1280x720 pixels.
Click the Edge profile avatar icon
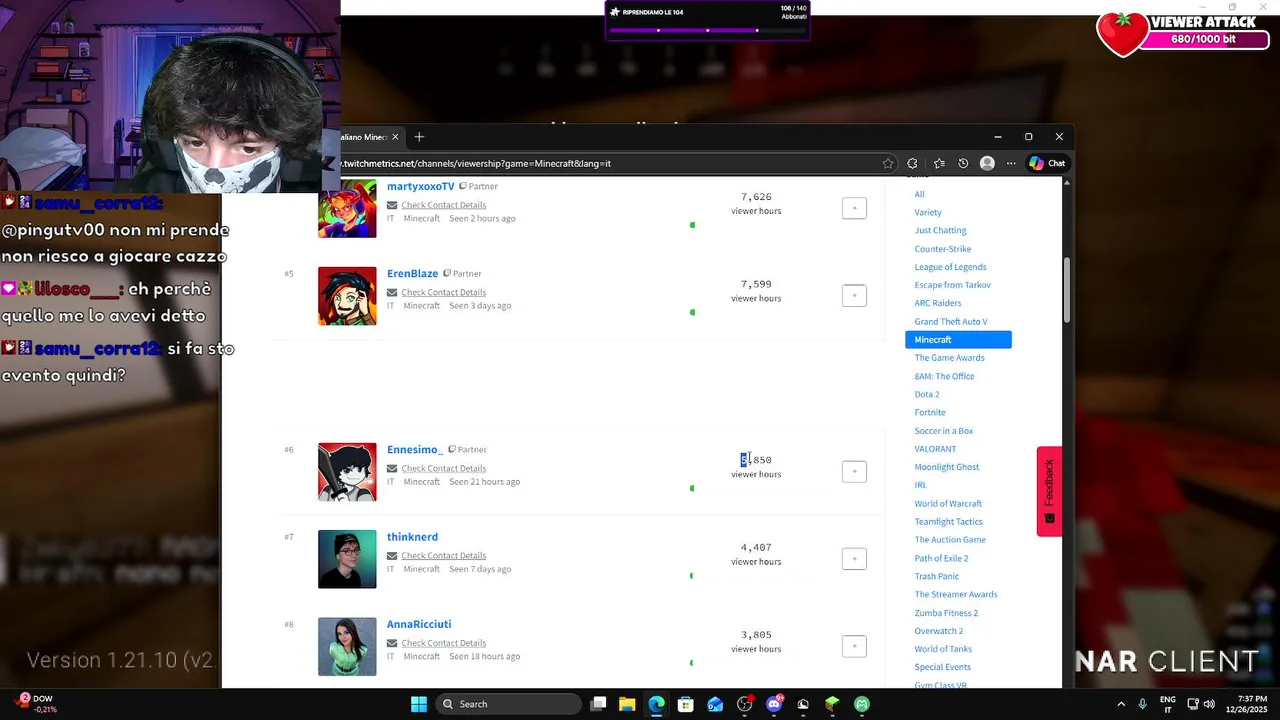987,163
